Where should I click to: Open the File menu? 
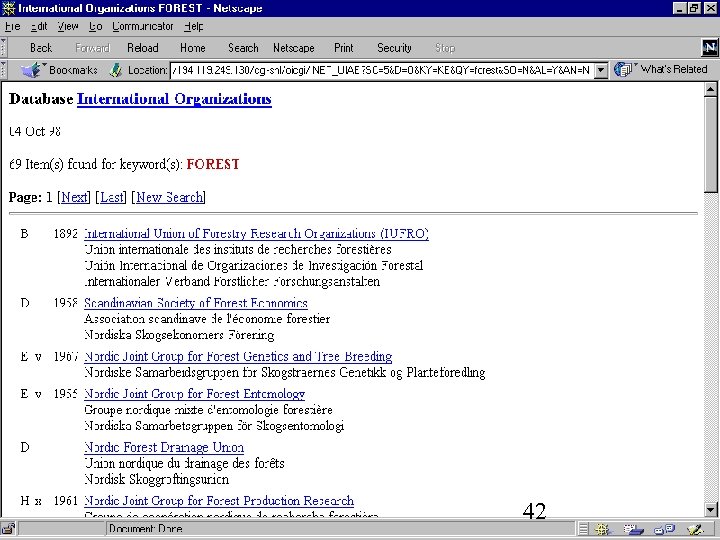coord(12,27)
